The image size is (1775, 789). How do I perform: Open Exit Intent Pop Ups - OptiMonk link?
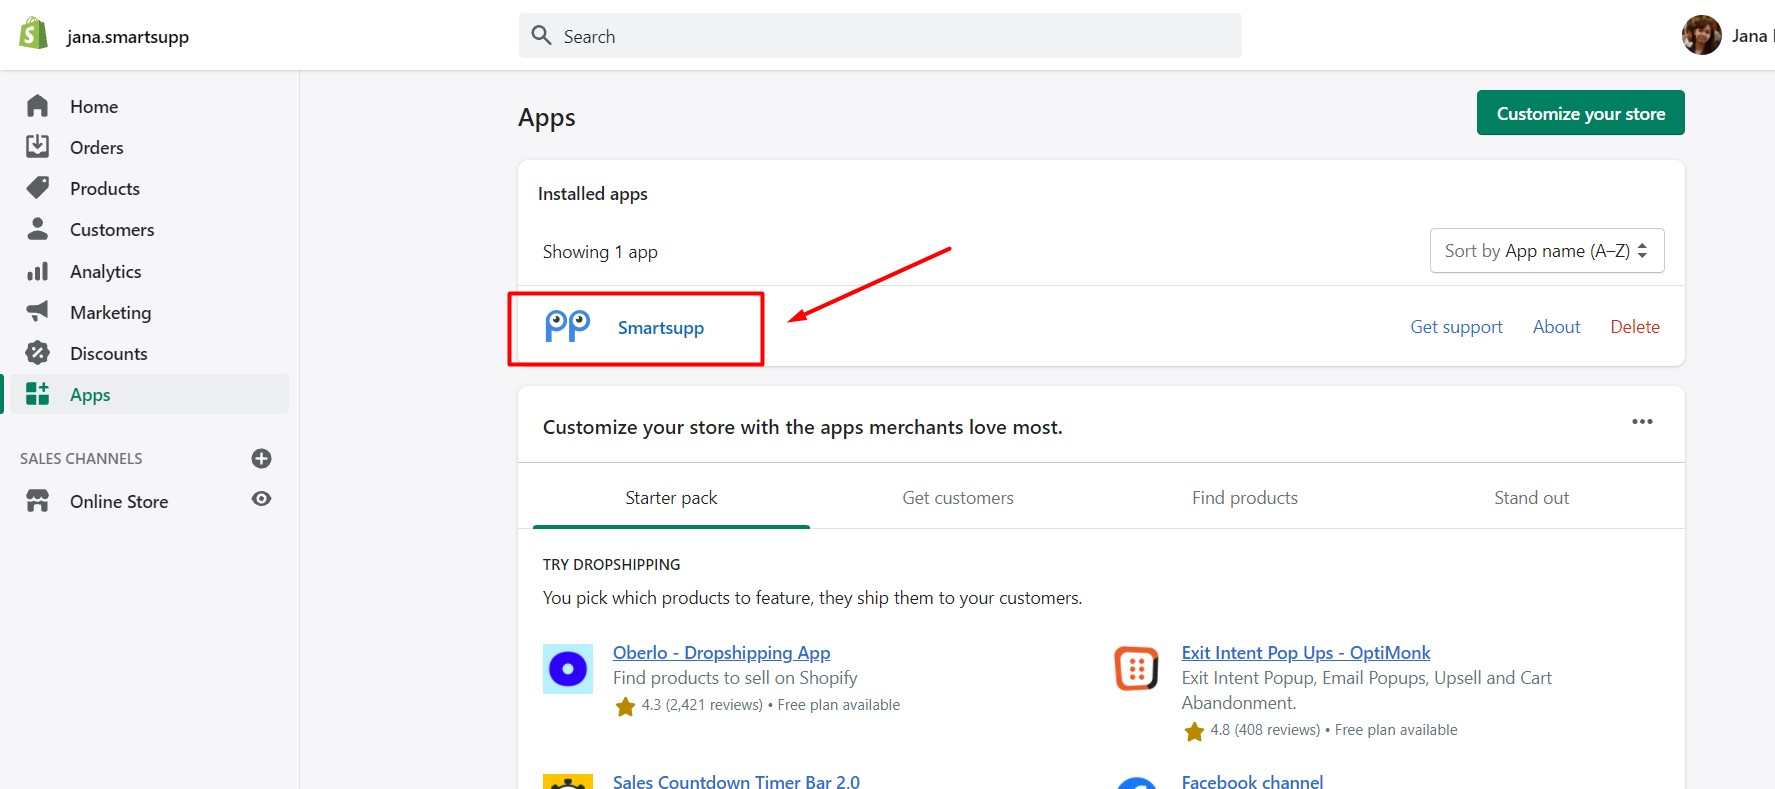click(x=1306, y=652)
